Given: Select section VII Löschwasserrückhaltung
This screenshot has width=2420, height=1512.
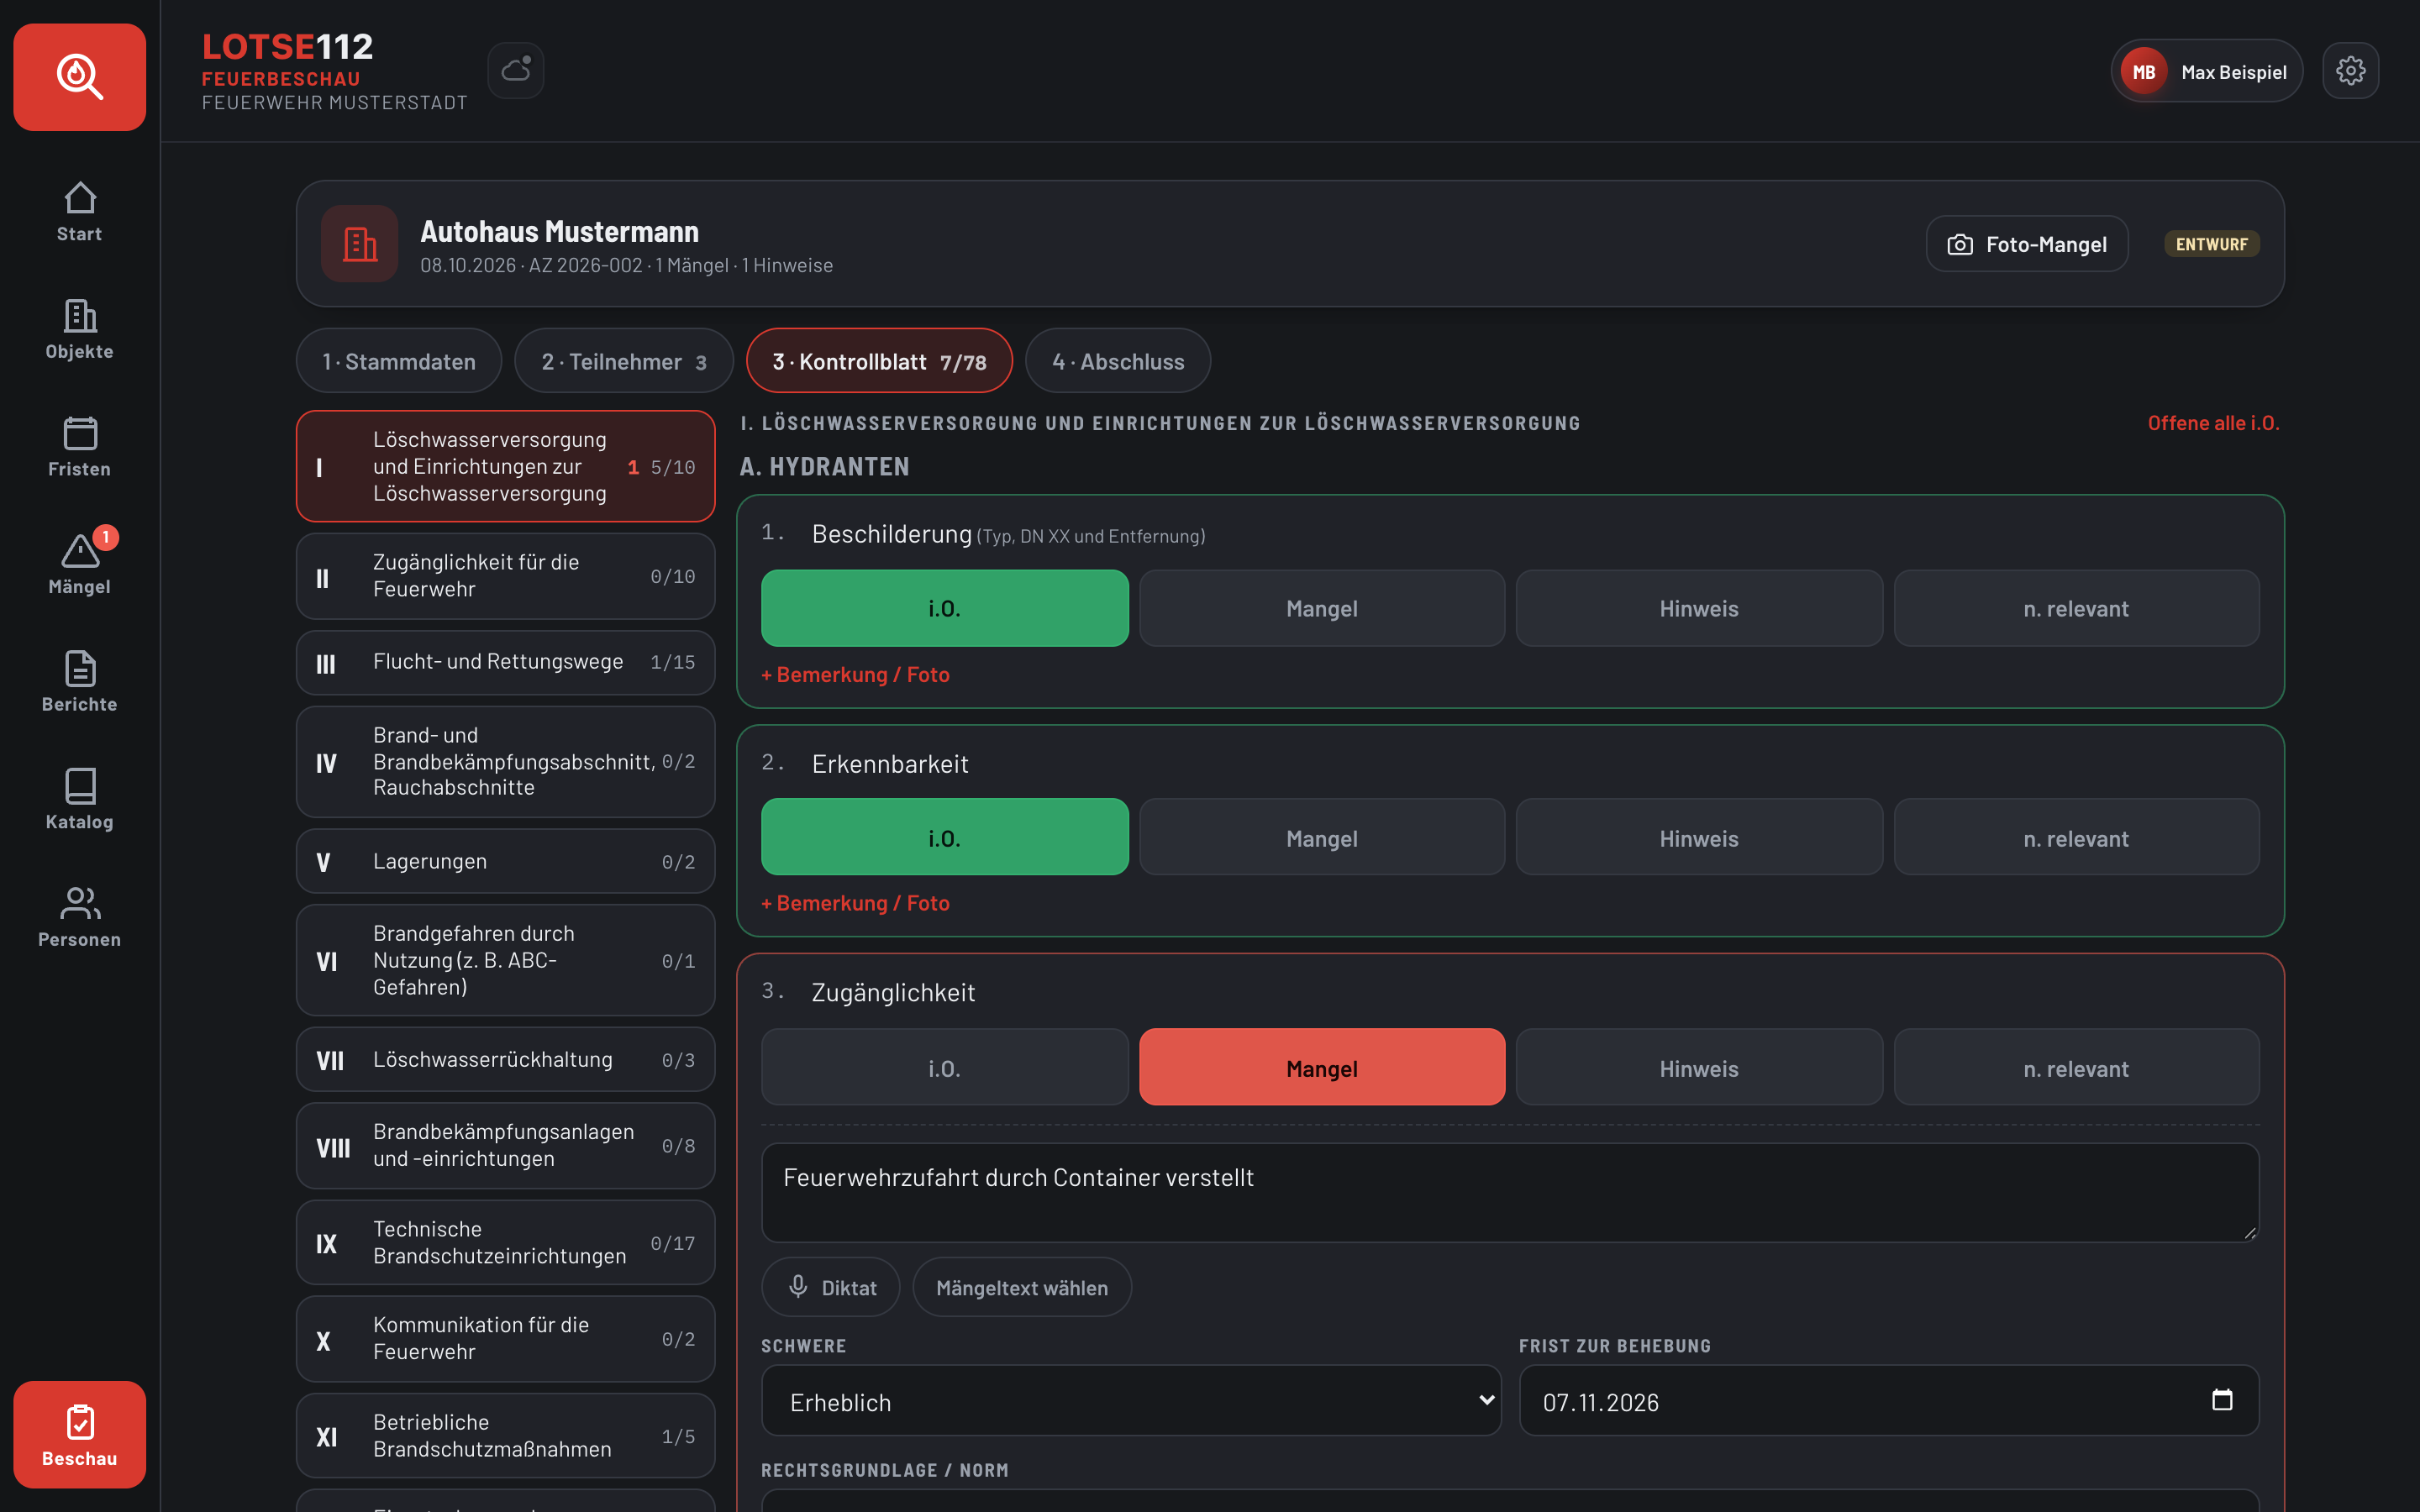Looking at the screenshot, I should pyautogui.click(x=505, y=1060).
